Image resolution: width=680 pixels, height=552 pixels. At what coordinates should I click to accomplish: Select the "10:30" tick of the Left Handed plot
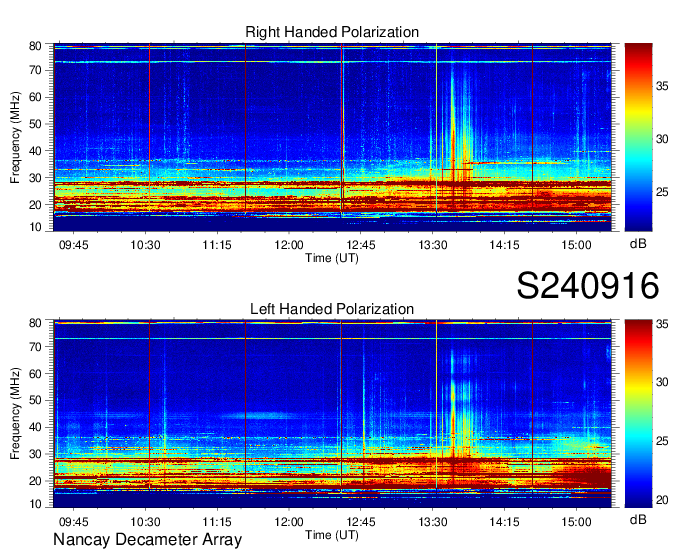click(145, 522)
